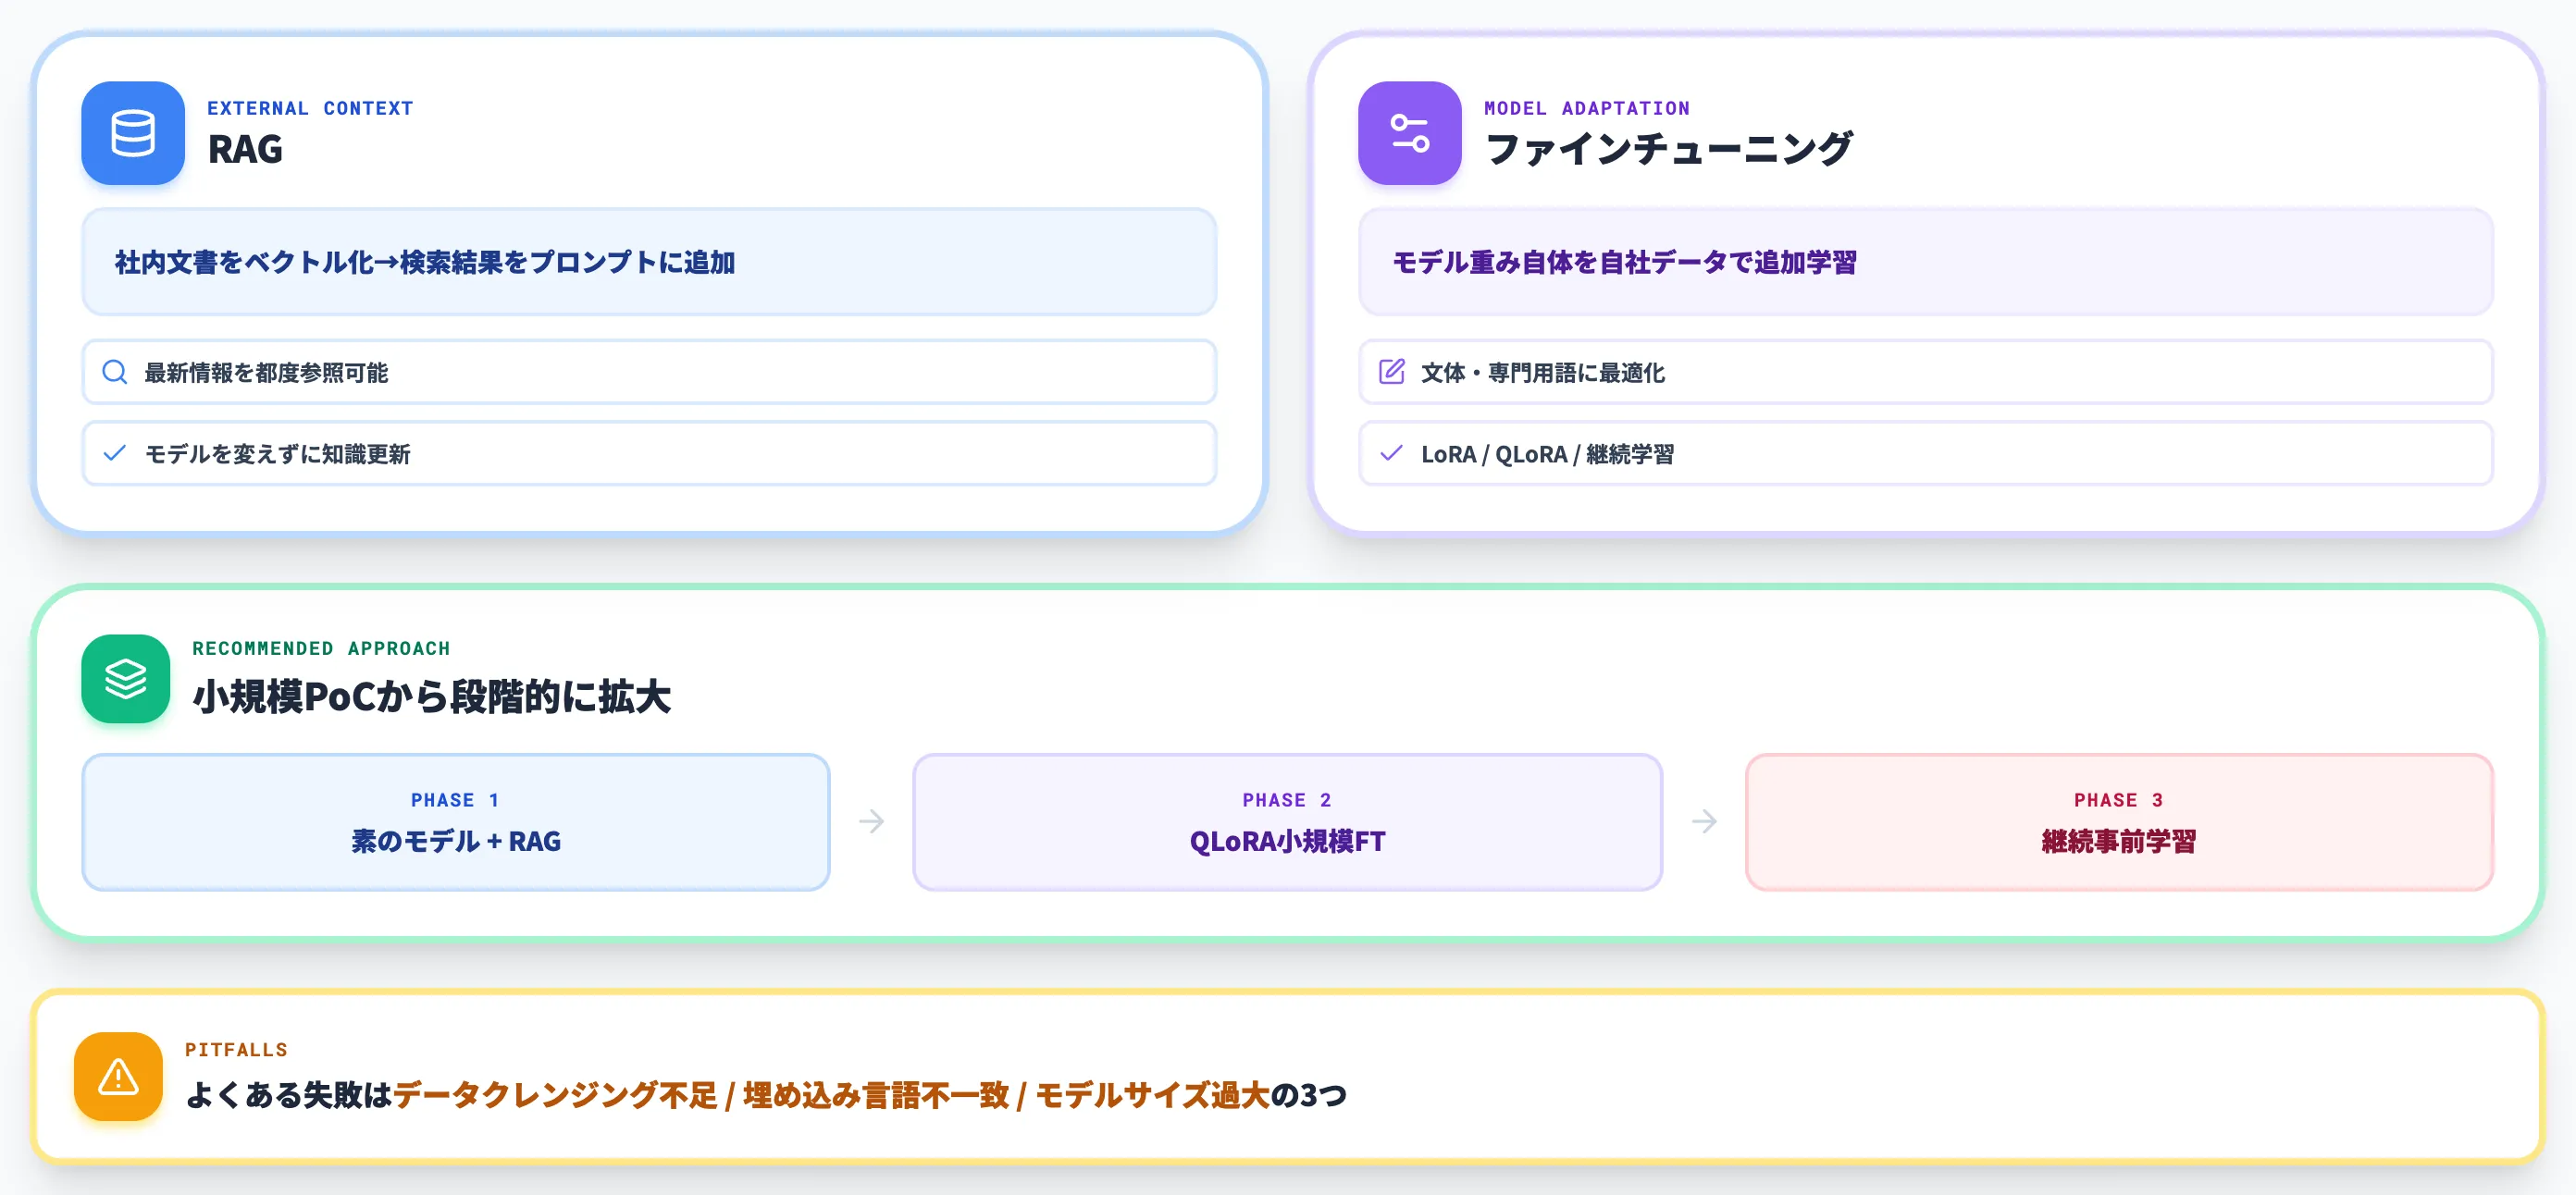Click the PHASE 2 label
2576x1195 pixels.
(x=1287, y=800)
